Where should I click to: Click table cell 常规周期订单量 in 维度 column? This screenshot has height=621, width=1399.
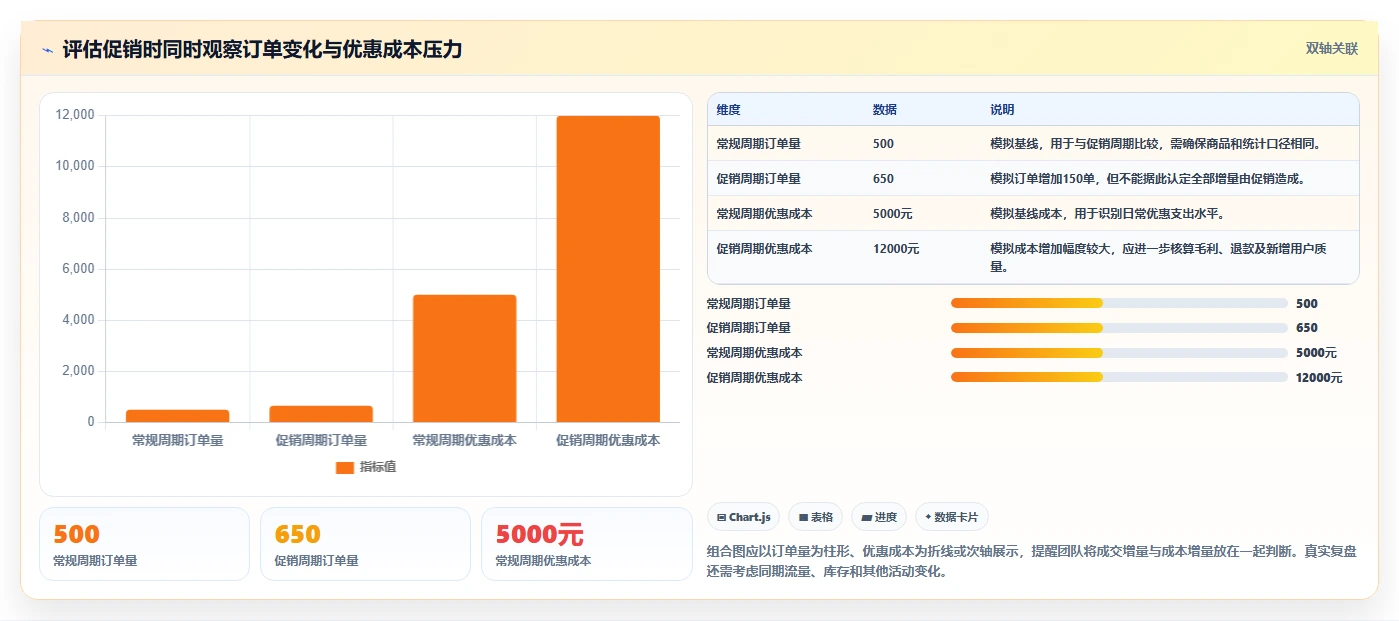point(758,144)
